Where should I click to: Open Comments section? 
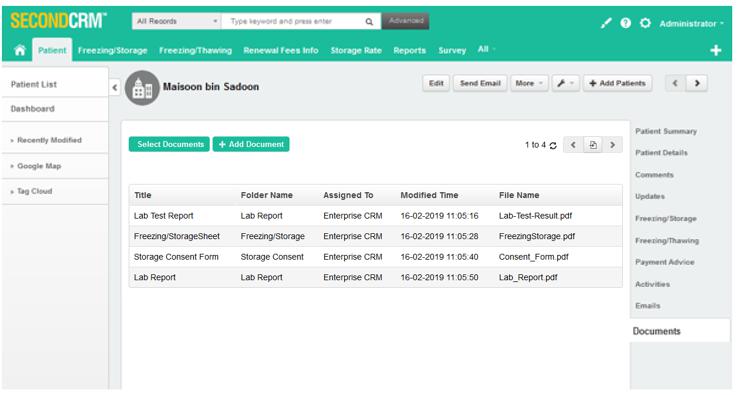pos(654,175)
